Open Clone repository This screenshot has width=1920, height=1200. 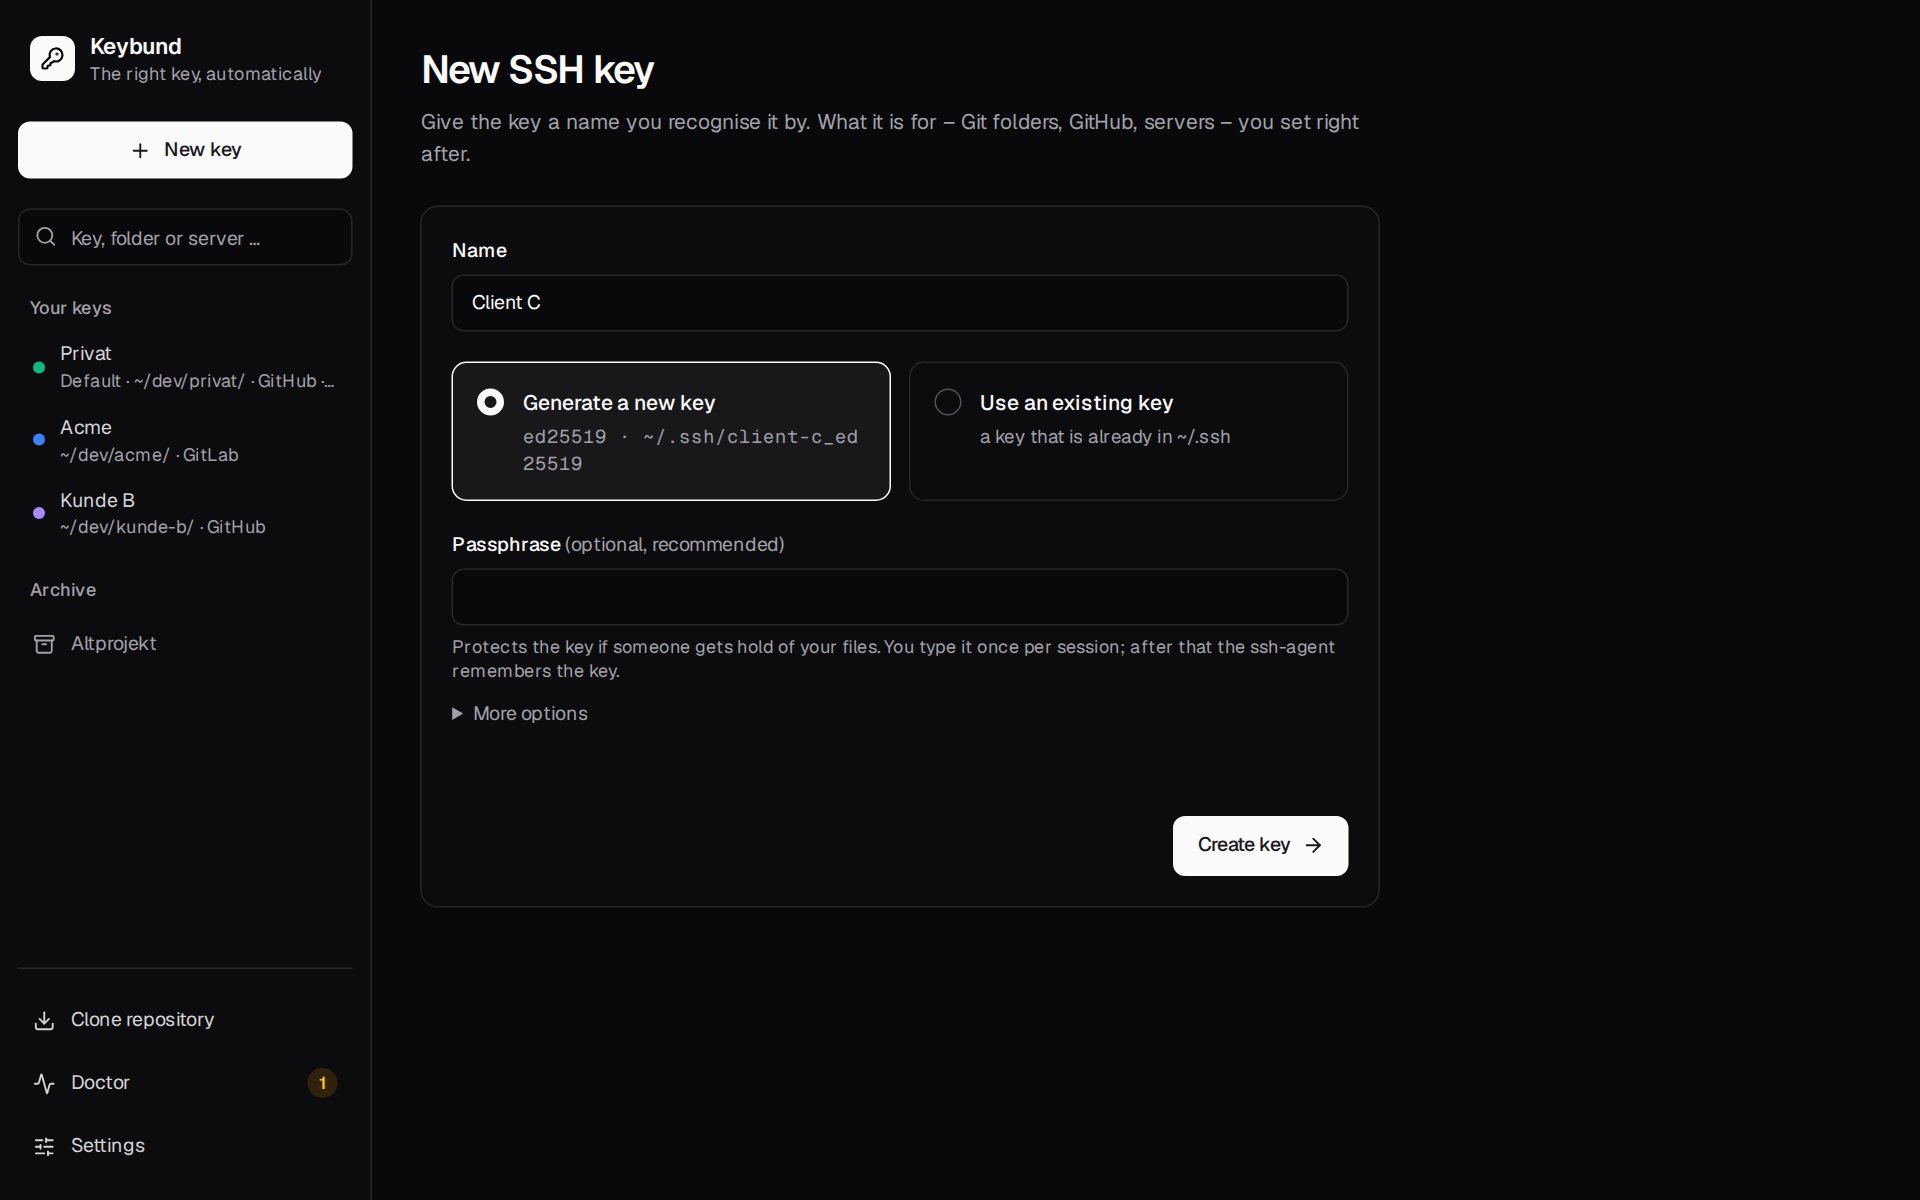(x=185, y=1020)
